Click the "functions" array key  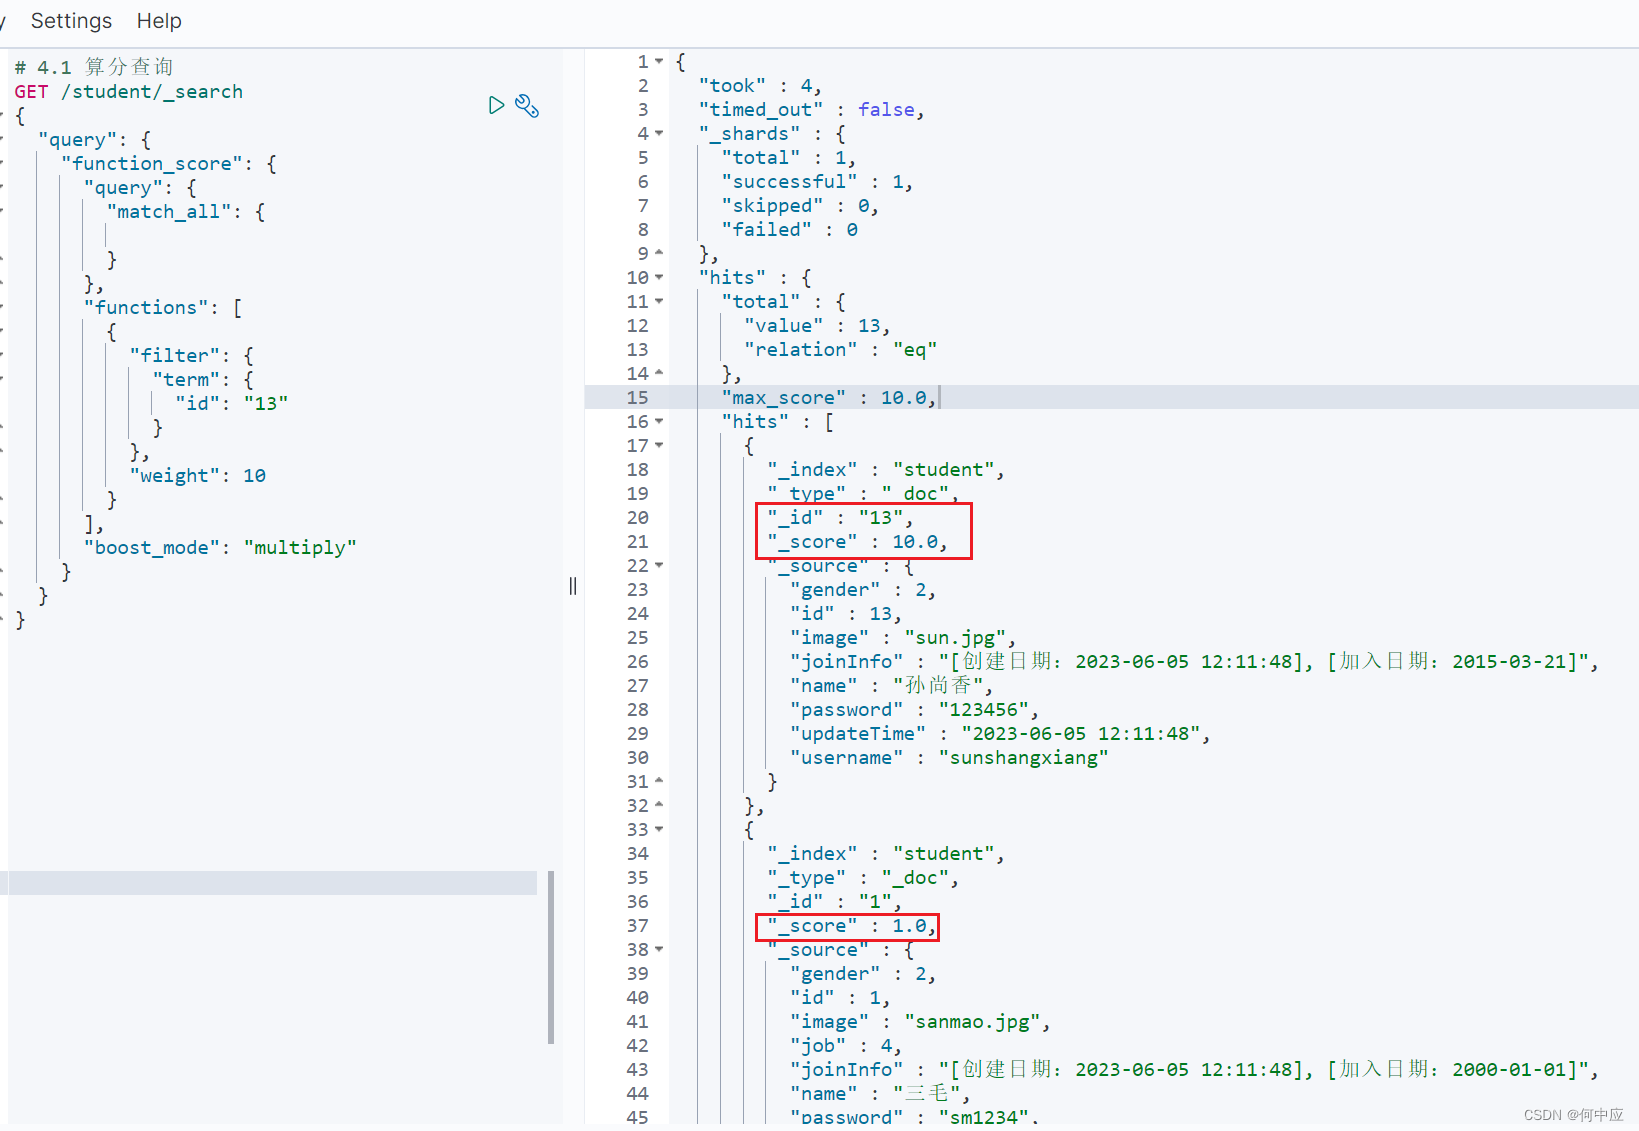[x=146, y=307]
